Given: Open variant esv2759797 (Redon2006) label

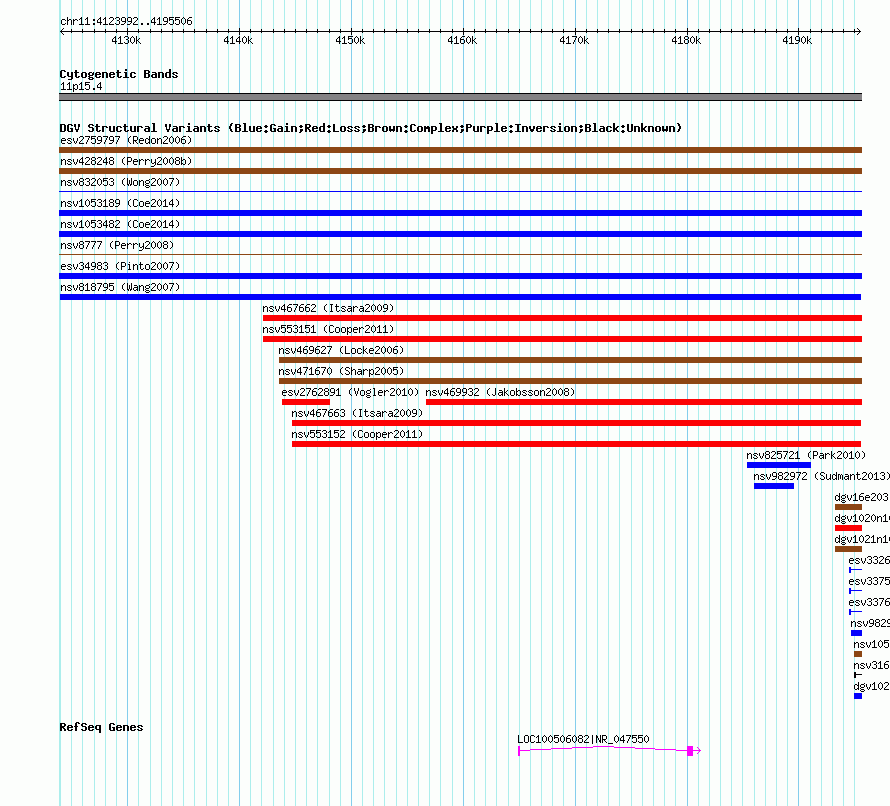Looking at the screenshot, I should click(126, 140).
